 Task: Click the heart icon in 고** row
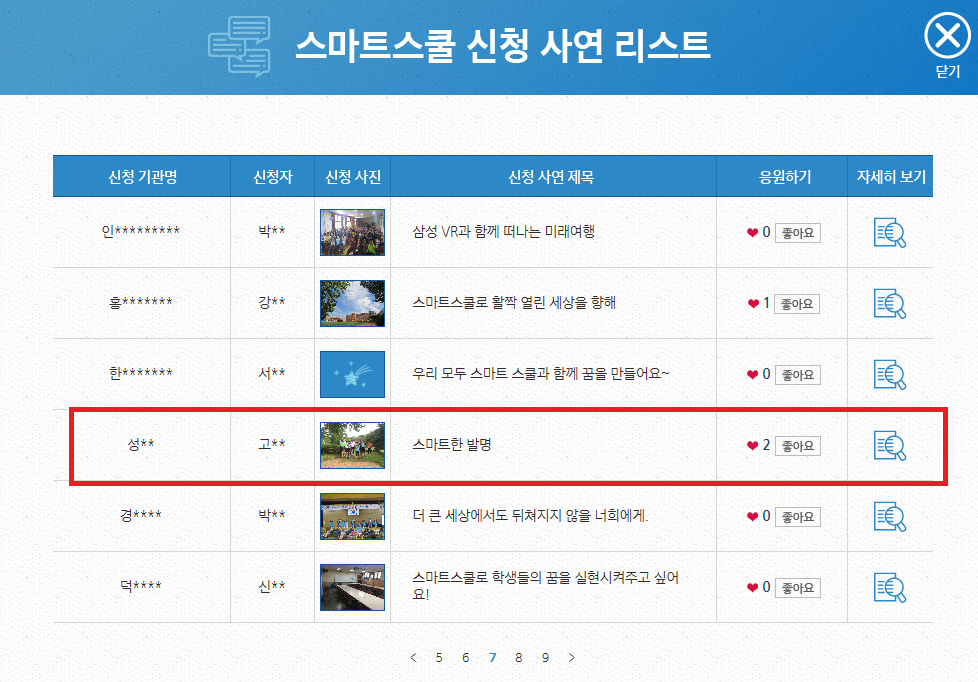[x=752, y=446]
